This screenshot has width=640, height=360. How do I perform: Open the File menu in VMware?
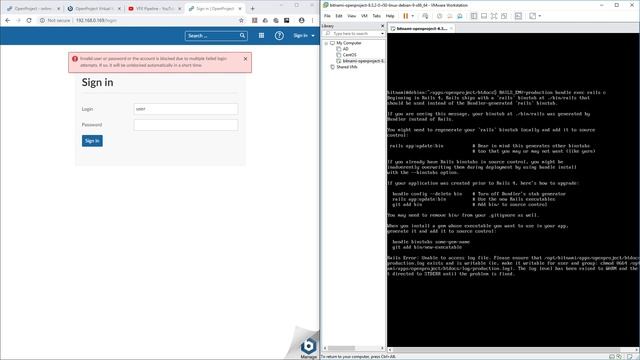pos(327,16)
